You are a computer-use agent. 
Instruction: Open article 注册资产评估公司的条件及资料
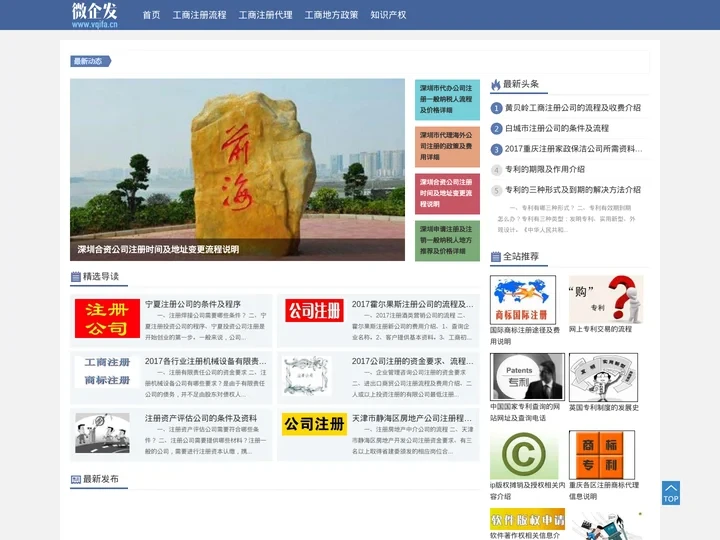click(201, 418)
